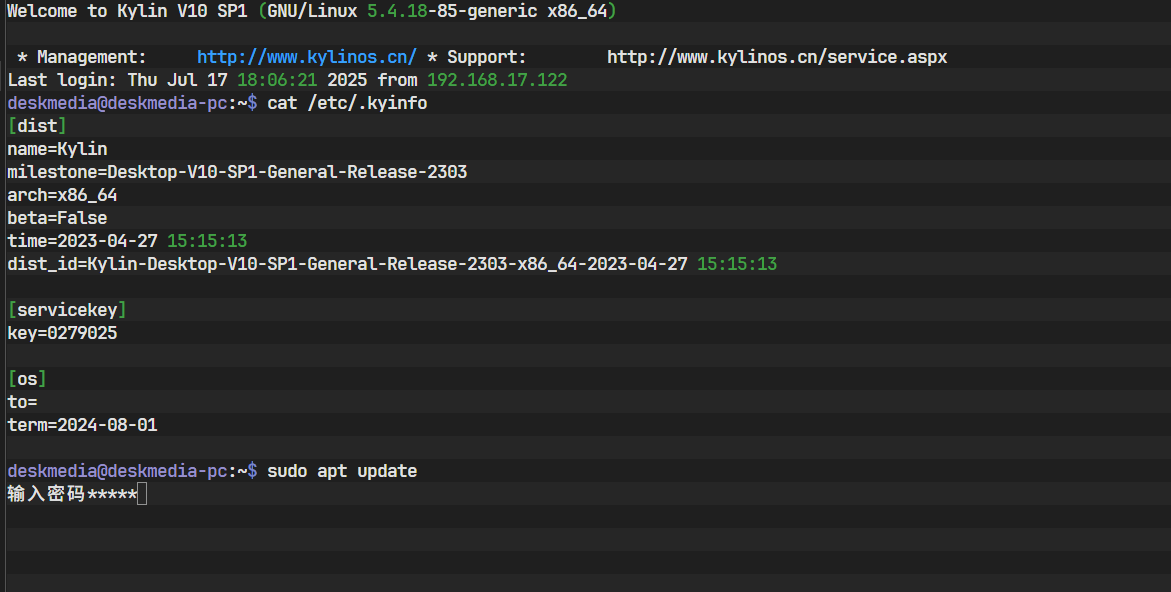The height and width of the screenshot is (592, 1171).
Task: Click the '[dist]' section header
Action: click(37, 126)
